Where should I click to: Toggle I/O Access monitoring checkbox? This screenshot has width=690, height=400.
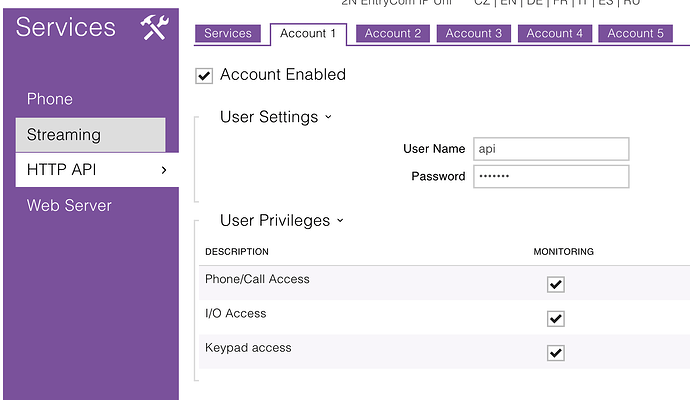tap(556, 318)
